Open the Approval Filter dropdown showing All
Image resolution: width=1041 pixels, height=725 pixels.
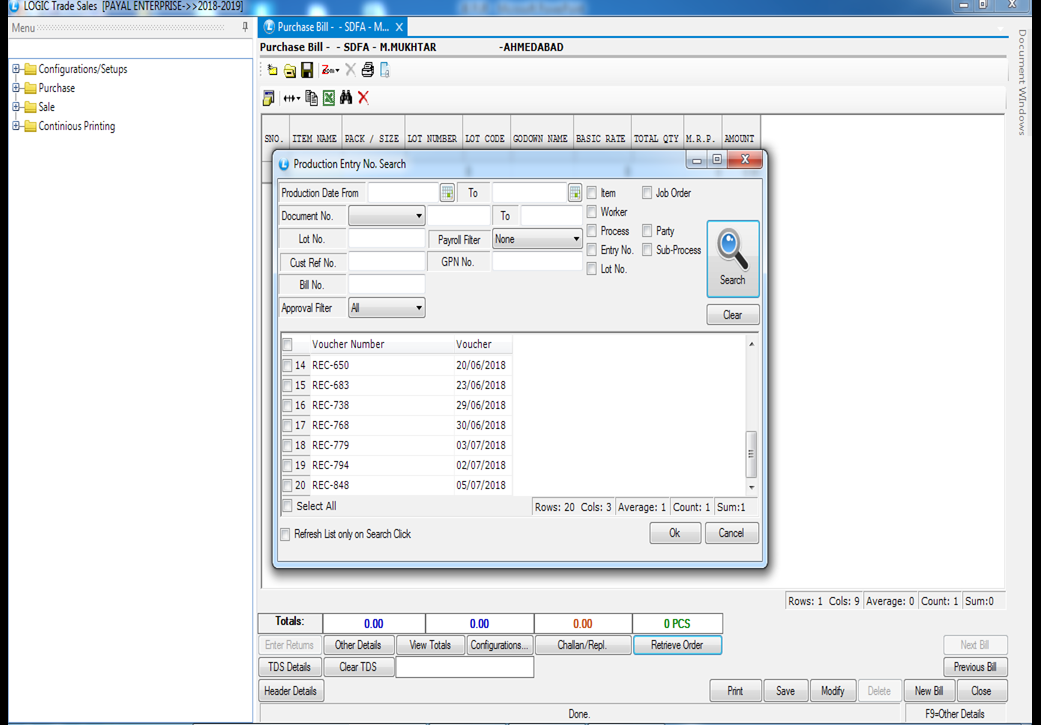point(386,308)
